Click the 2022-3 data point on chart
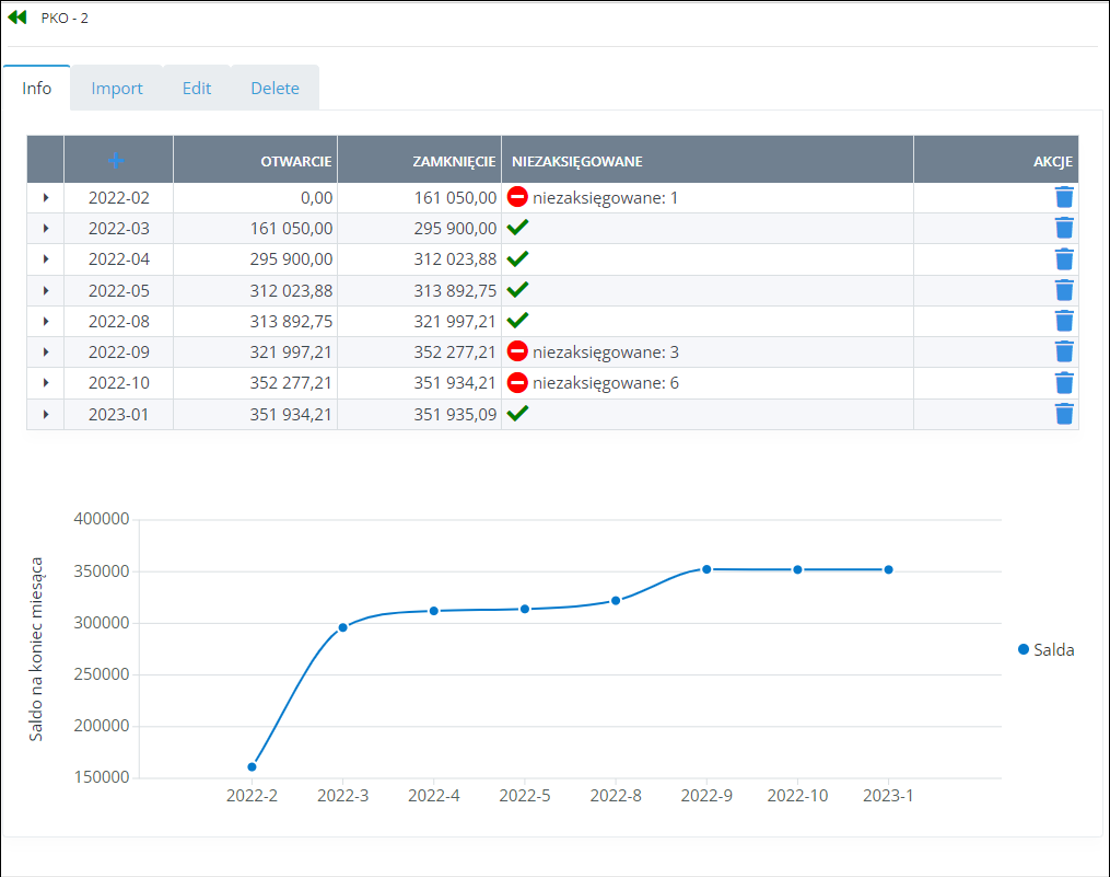This screenshot has width=1110, height=877. point(343,627)
